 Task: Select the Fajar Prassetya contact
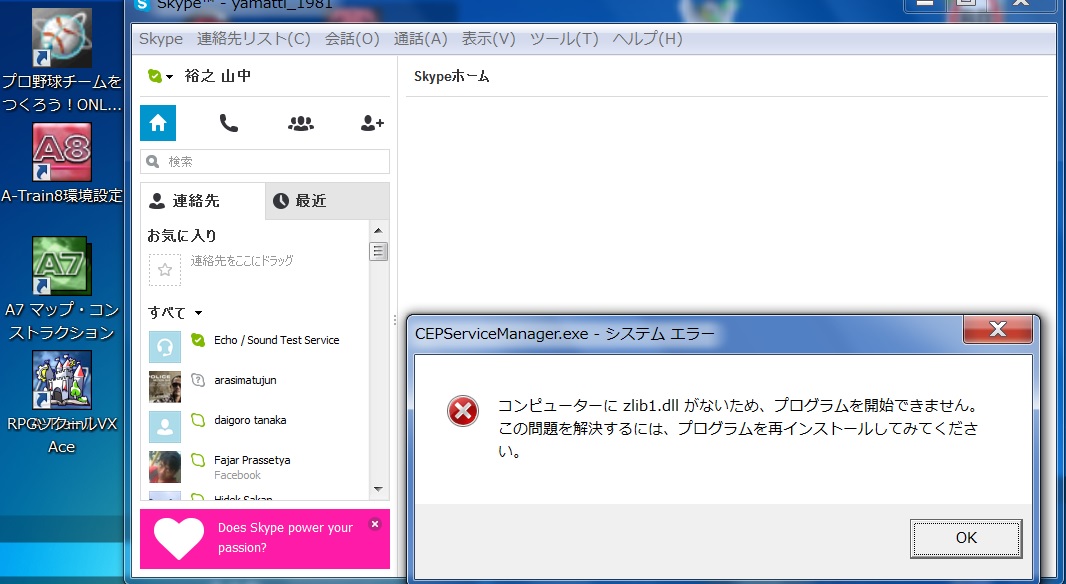252,460
